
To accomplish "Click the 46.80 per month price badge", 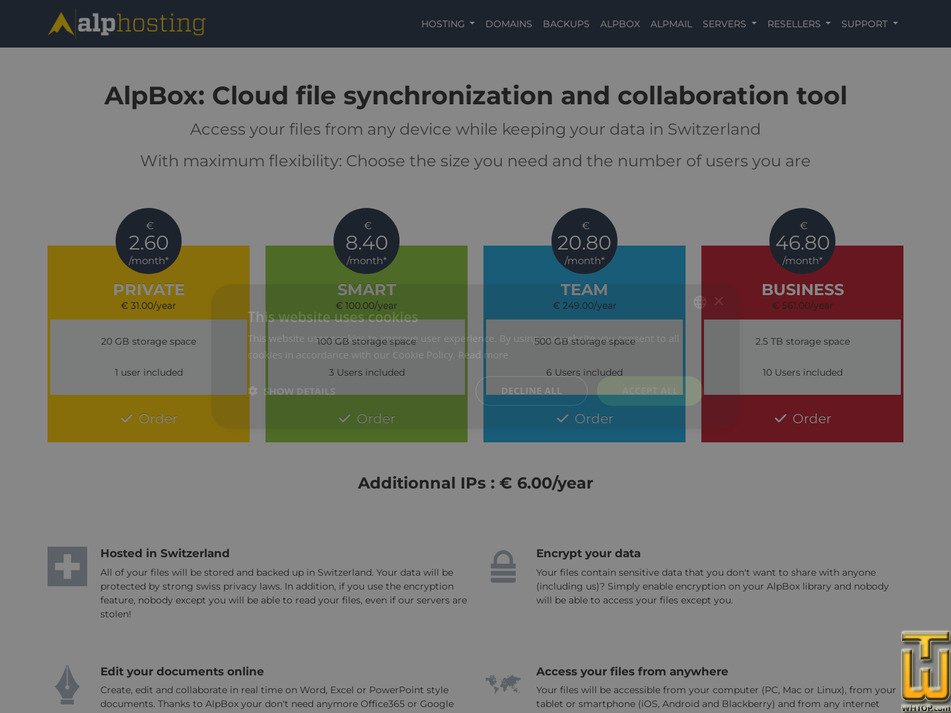I will coord(802,241).
